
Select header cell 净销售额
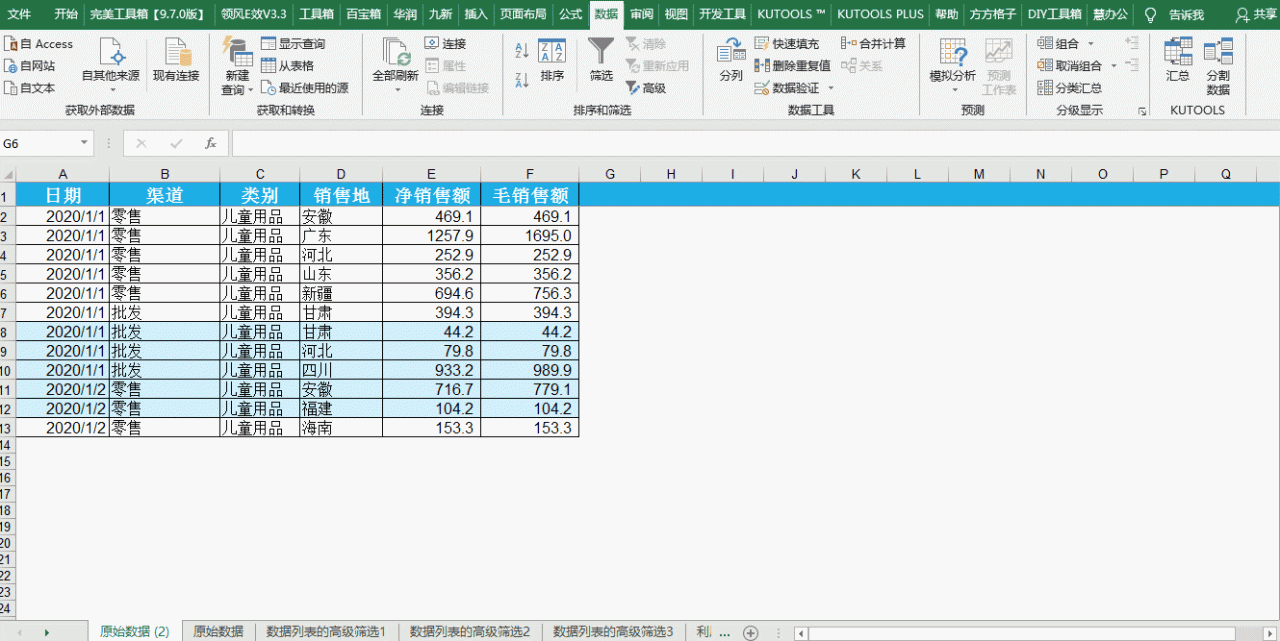431,195
